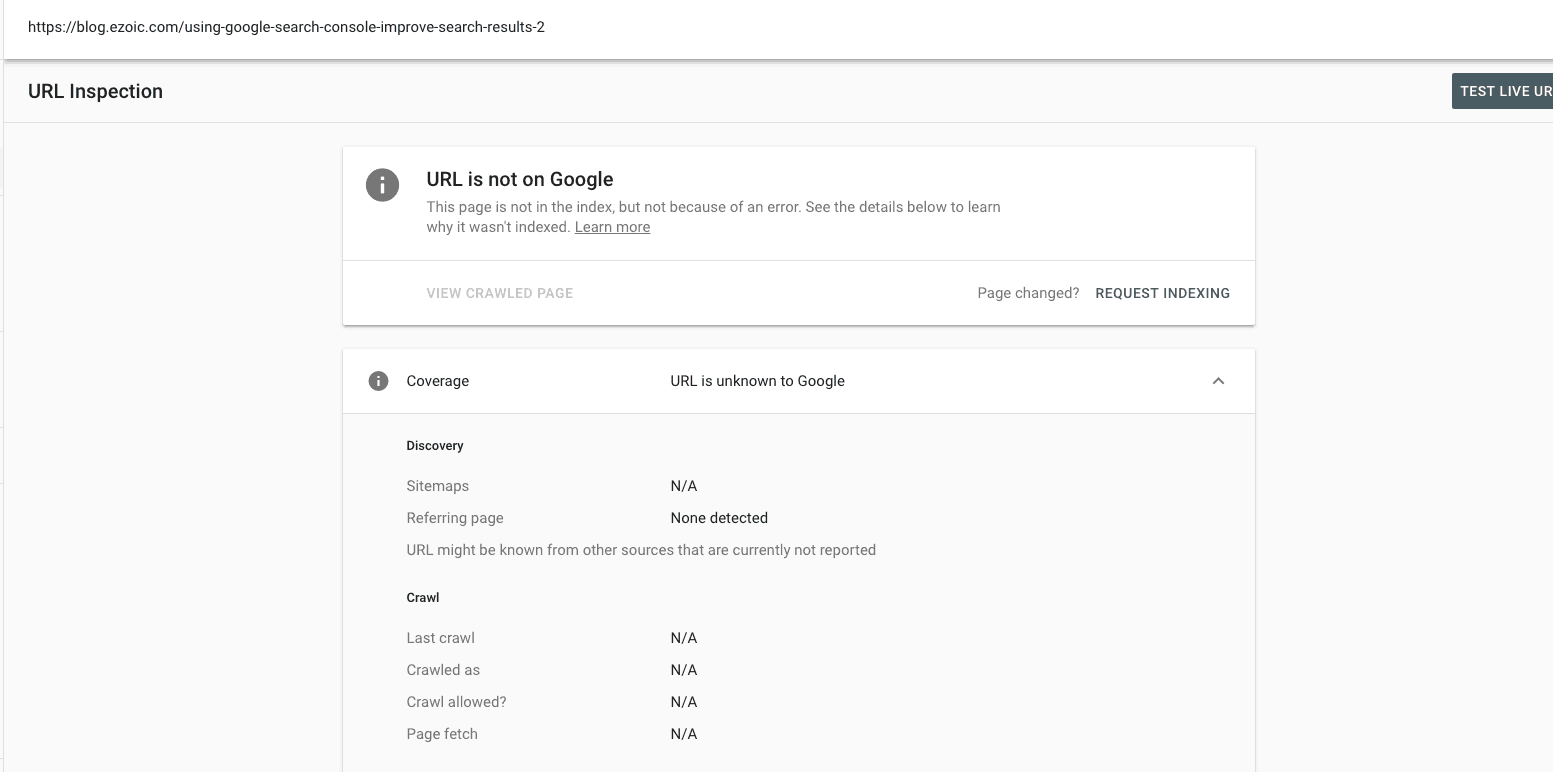Open the Learn more link
The width and height of the screenshot is (1553, 772).
(x=612, y=227)
